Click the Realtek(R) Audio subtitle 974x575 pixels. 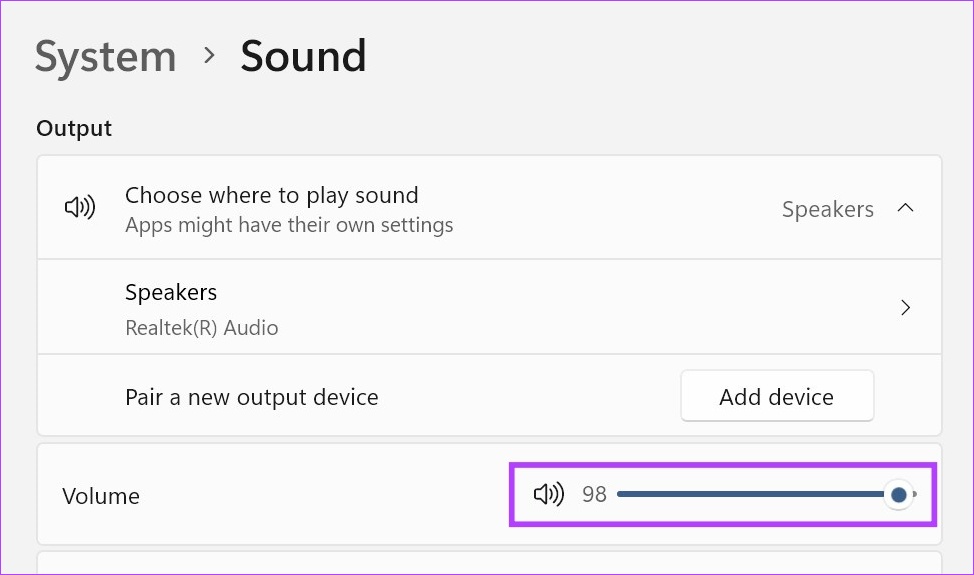coord(201,327)
